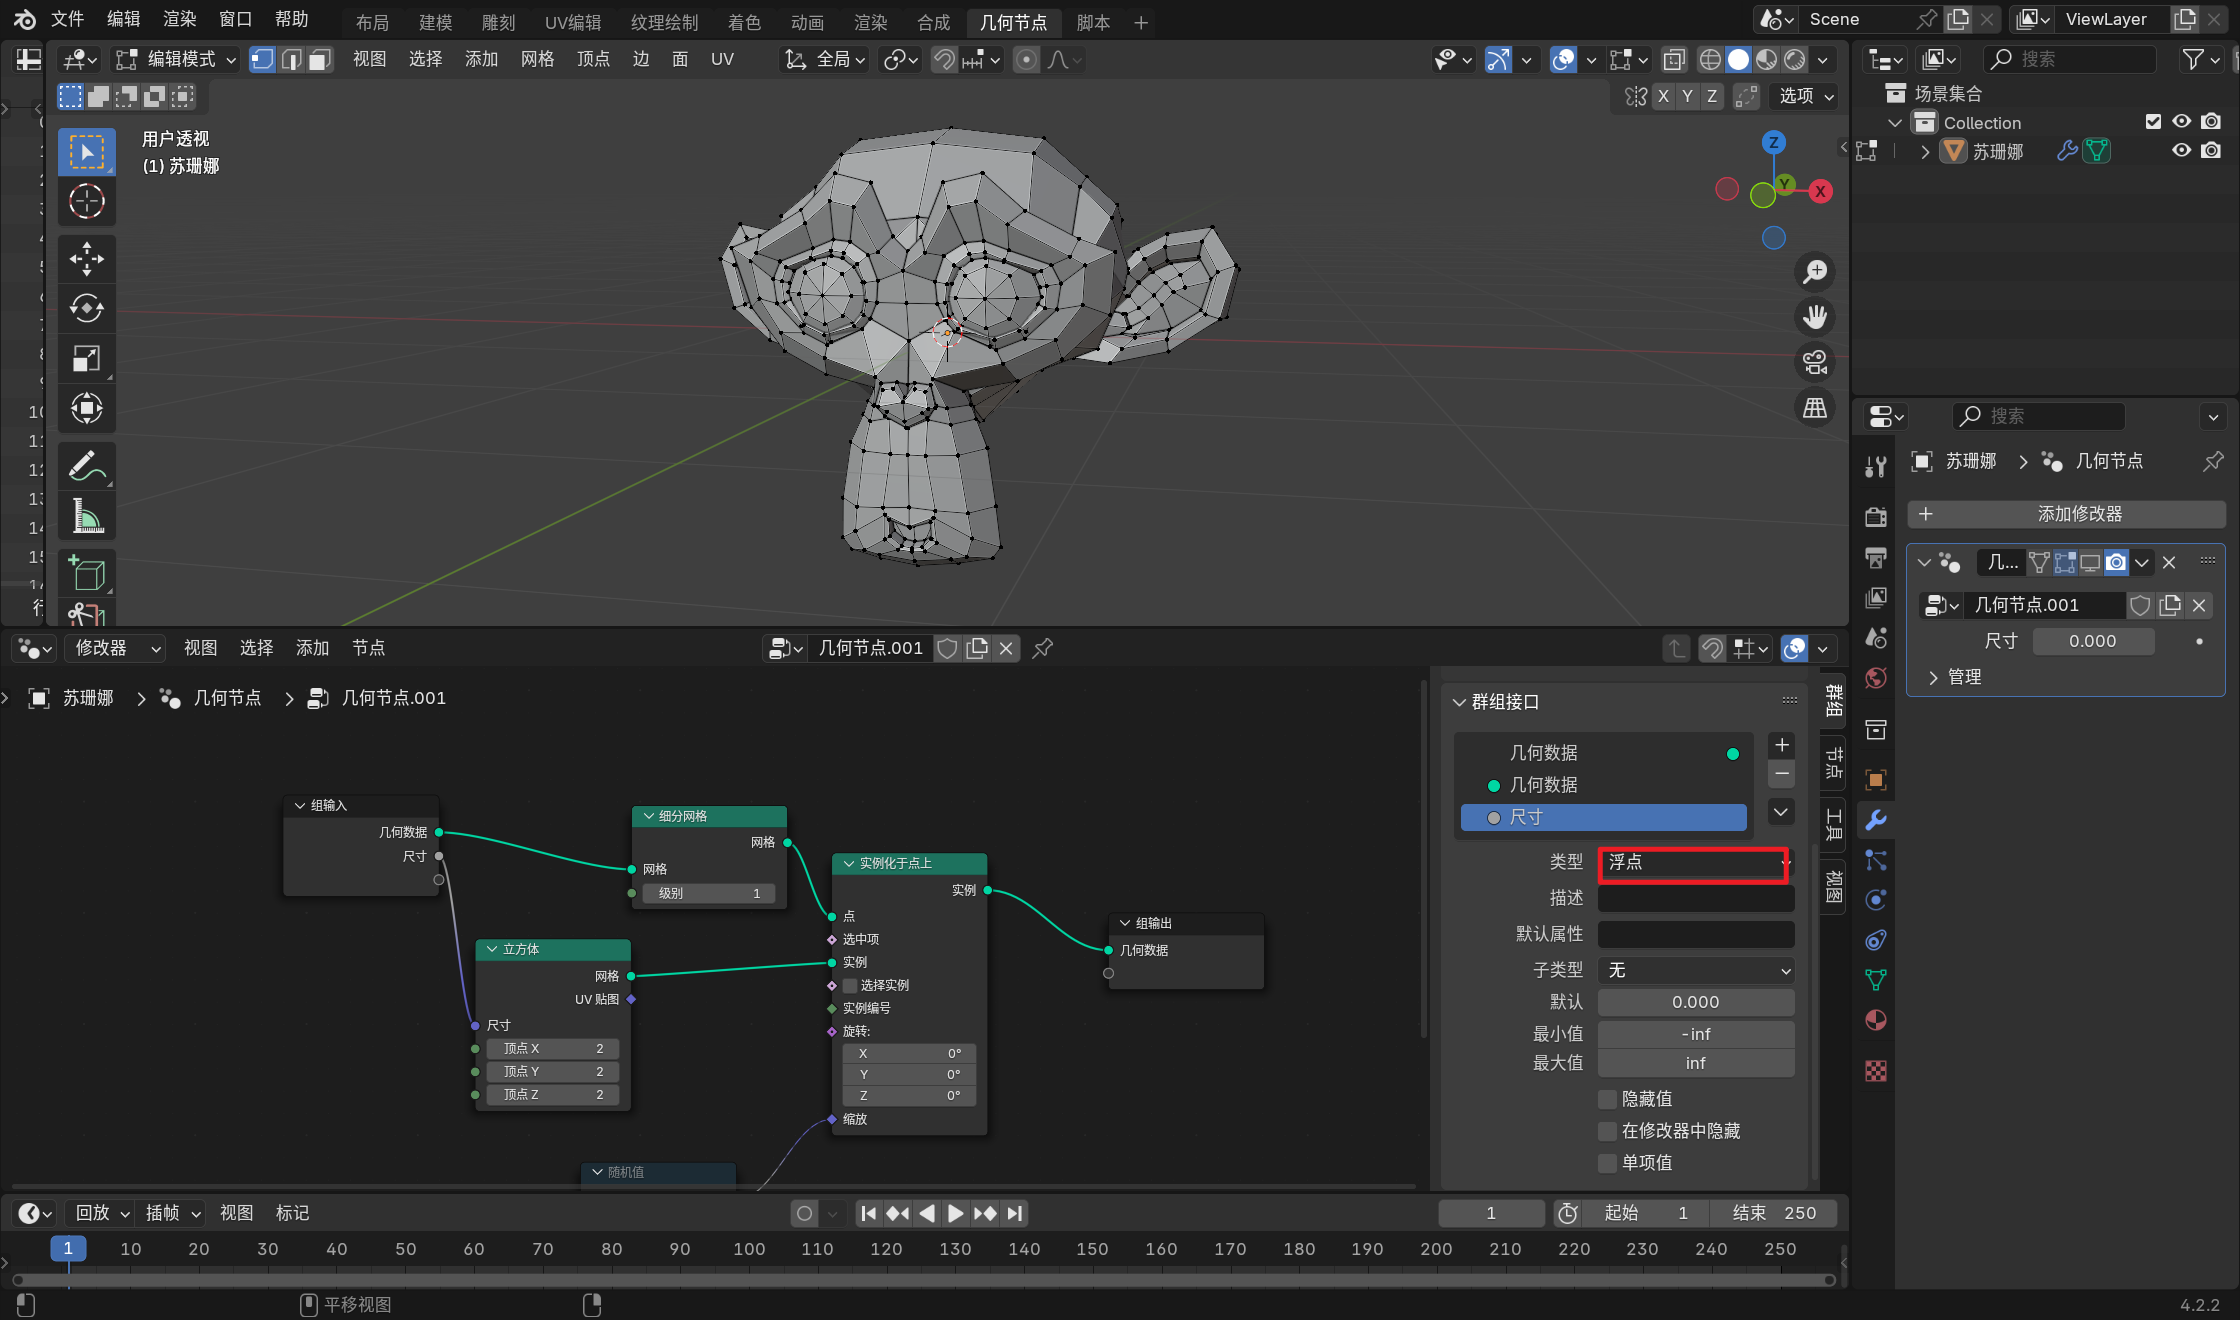Adjust 级别 value on subdivide node

(708, 893)
